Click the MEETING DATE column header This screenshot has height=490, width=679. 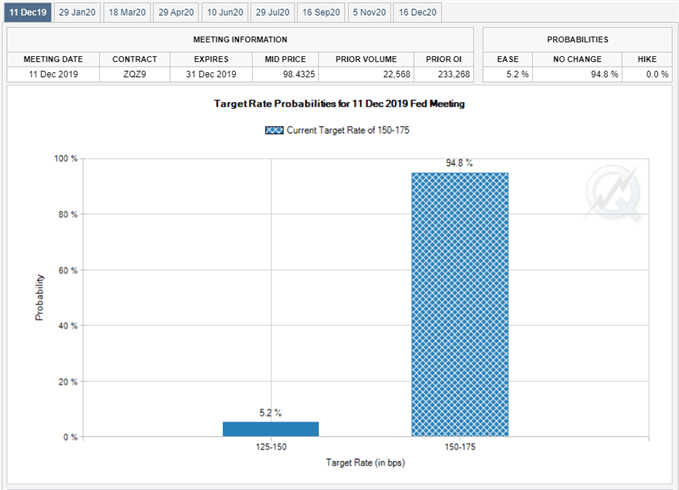[53, 59]
